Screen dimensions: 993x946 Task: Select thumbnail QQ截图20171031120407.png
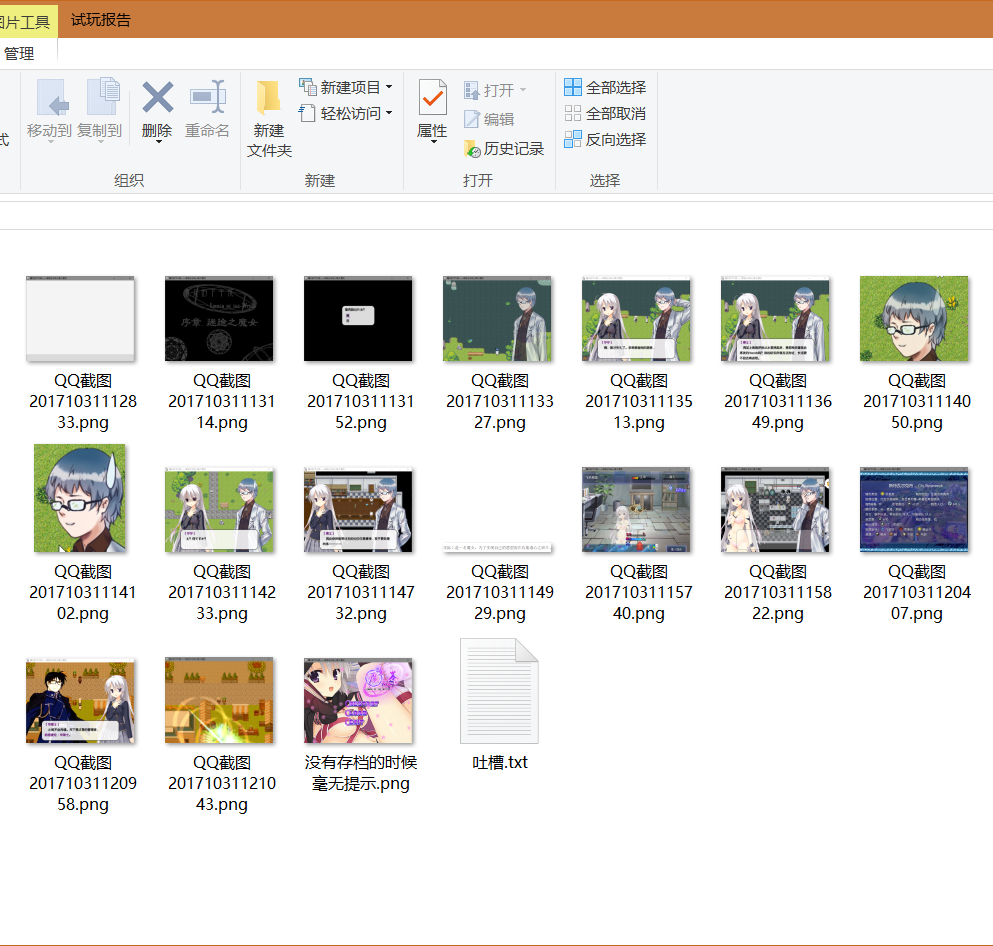[x=914, y=510]
